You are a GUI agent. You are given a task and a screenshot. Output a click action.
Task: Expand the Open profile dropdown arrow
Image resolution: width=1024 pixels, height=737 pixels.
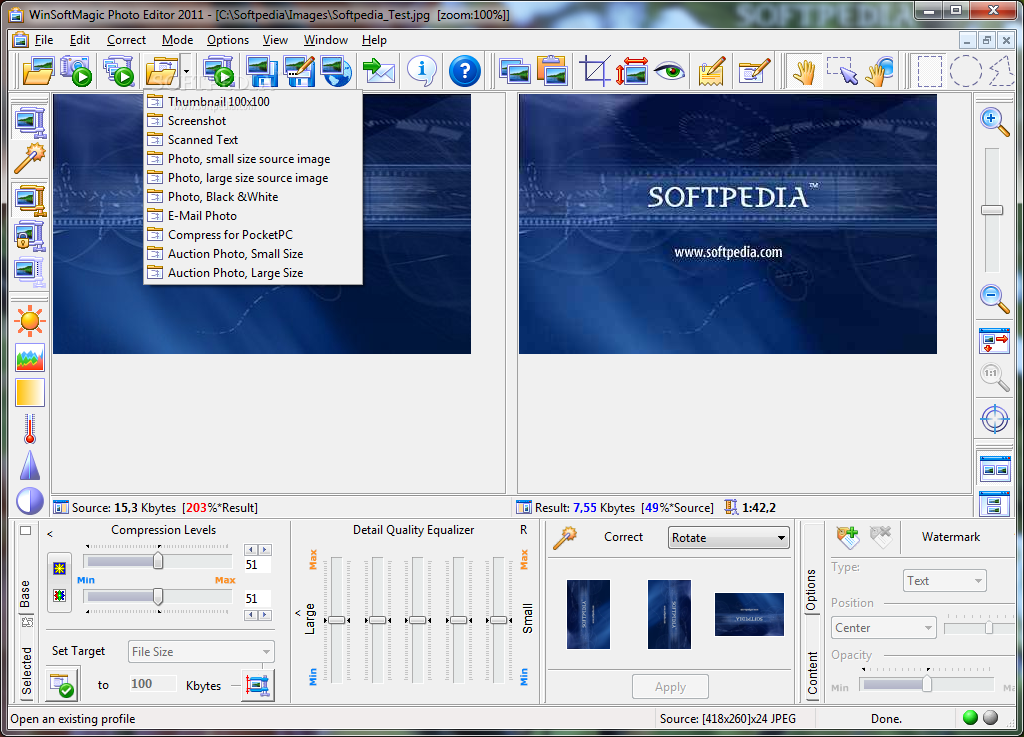186,71
